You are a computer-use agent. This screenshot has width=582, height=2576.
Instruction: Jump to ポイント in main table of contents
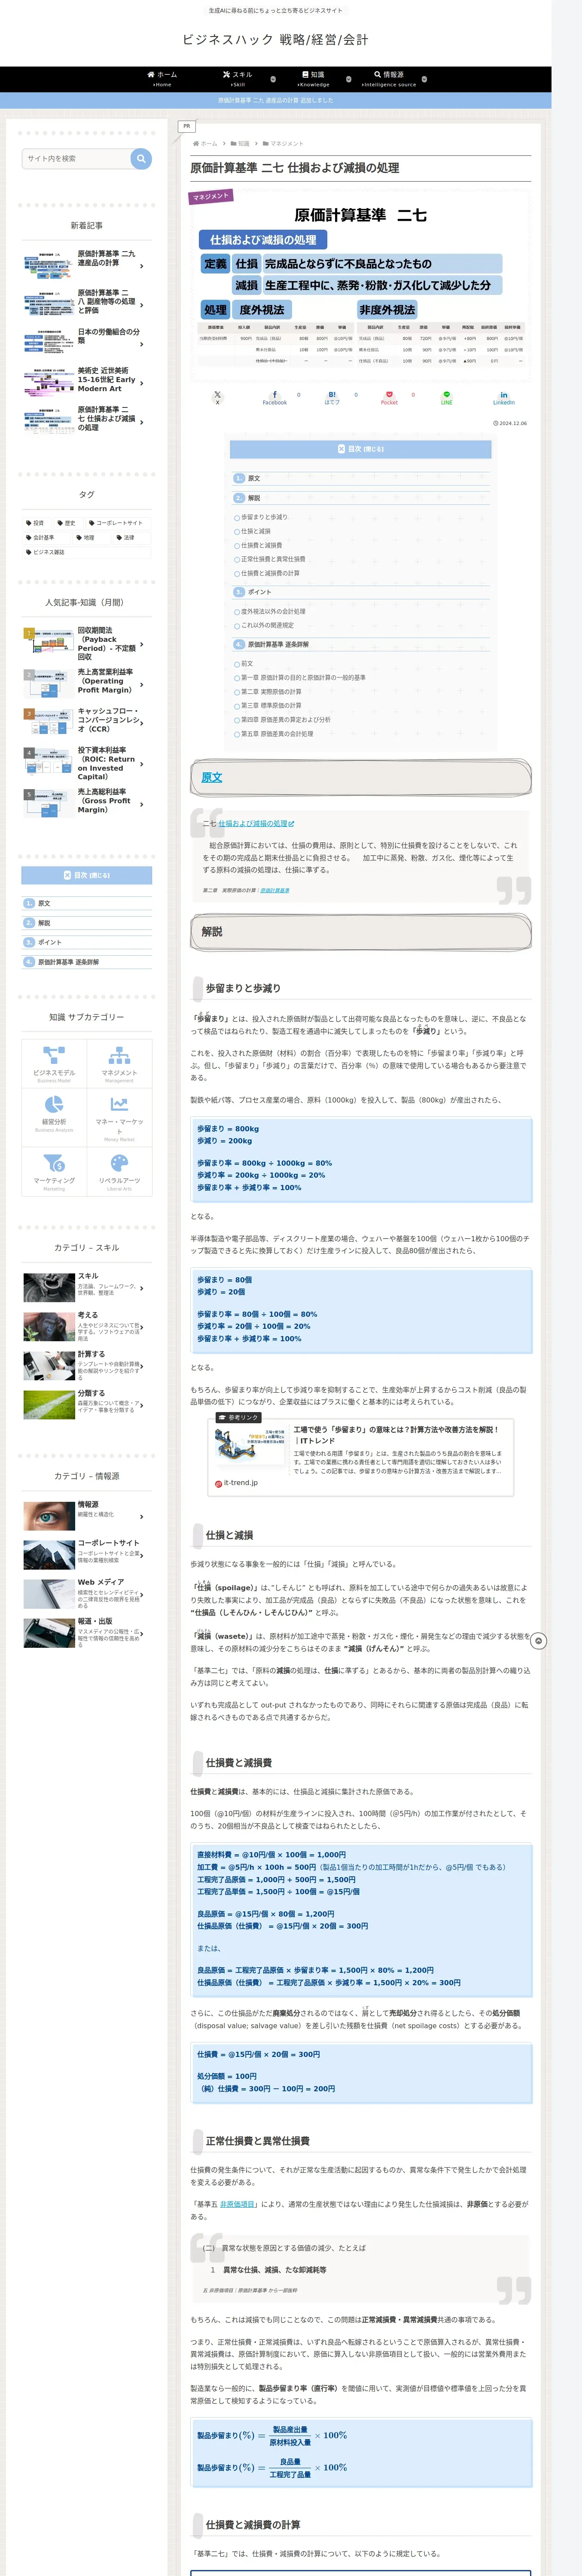(x=259, y=592)
